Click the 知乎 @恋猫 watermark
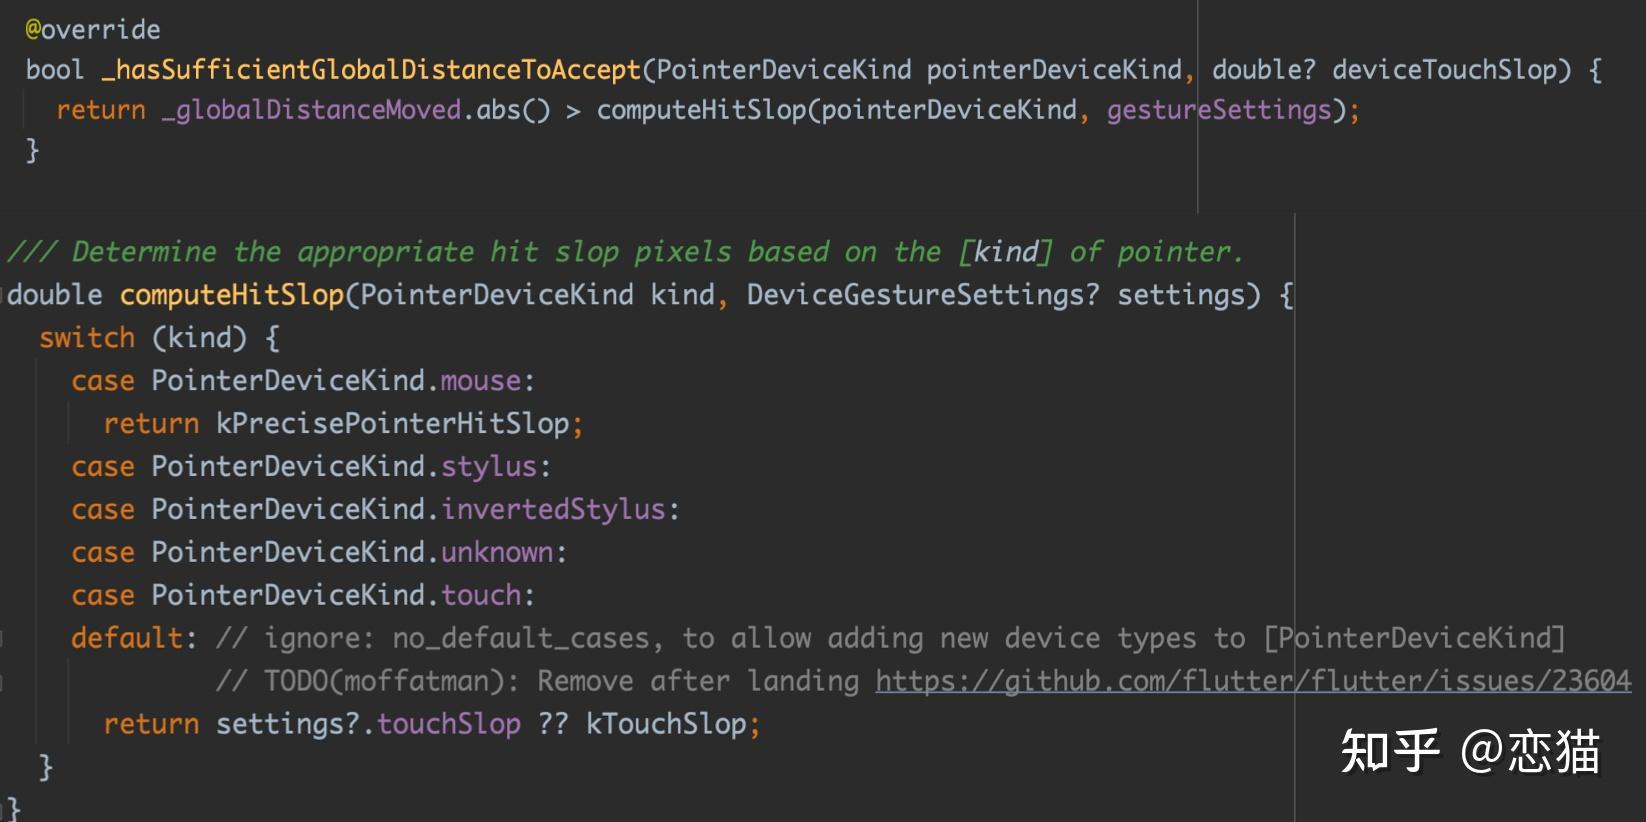 (x=1470, y=751)
